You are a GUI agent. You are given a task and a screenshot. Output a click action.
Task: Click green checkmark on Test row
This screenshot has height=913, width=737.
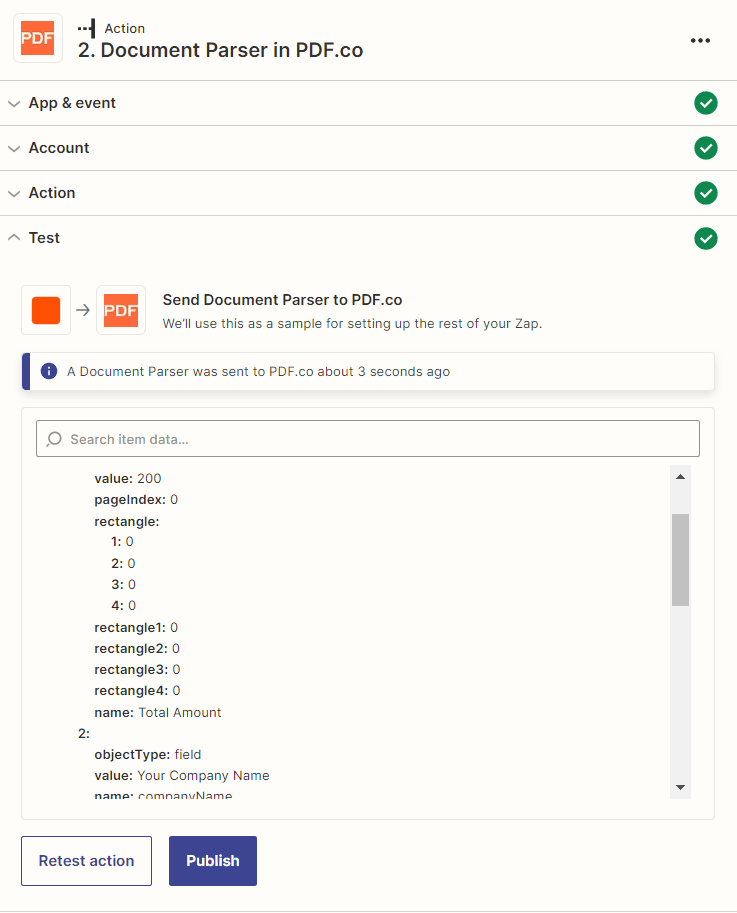point(706,238)
